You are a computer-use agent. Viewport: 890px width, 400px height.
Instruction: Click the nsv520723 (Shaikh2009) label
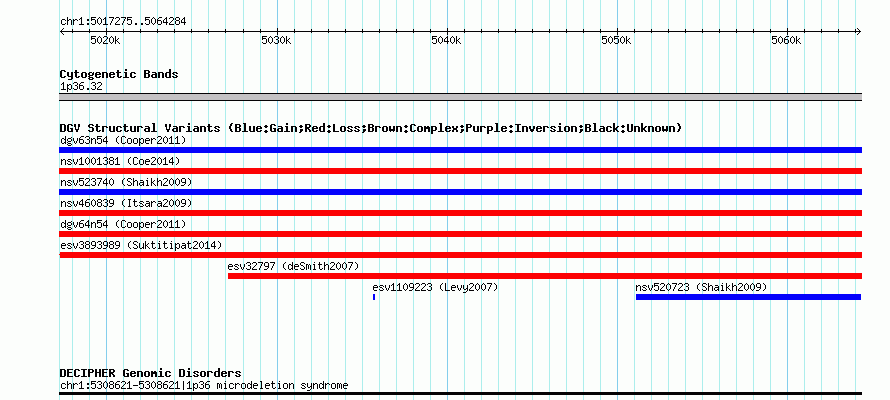(701, 287)
